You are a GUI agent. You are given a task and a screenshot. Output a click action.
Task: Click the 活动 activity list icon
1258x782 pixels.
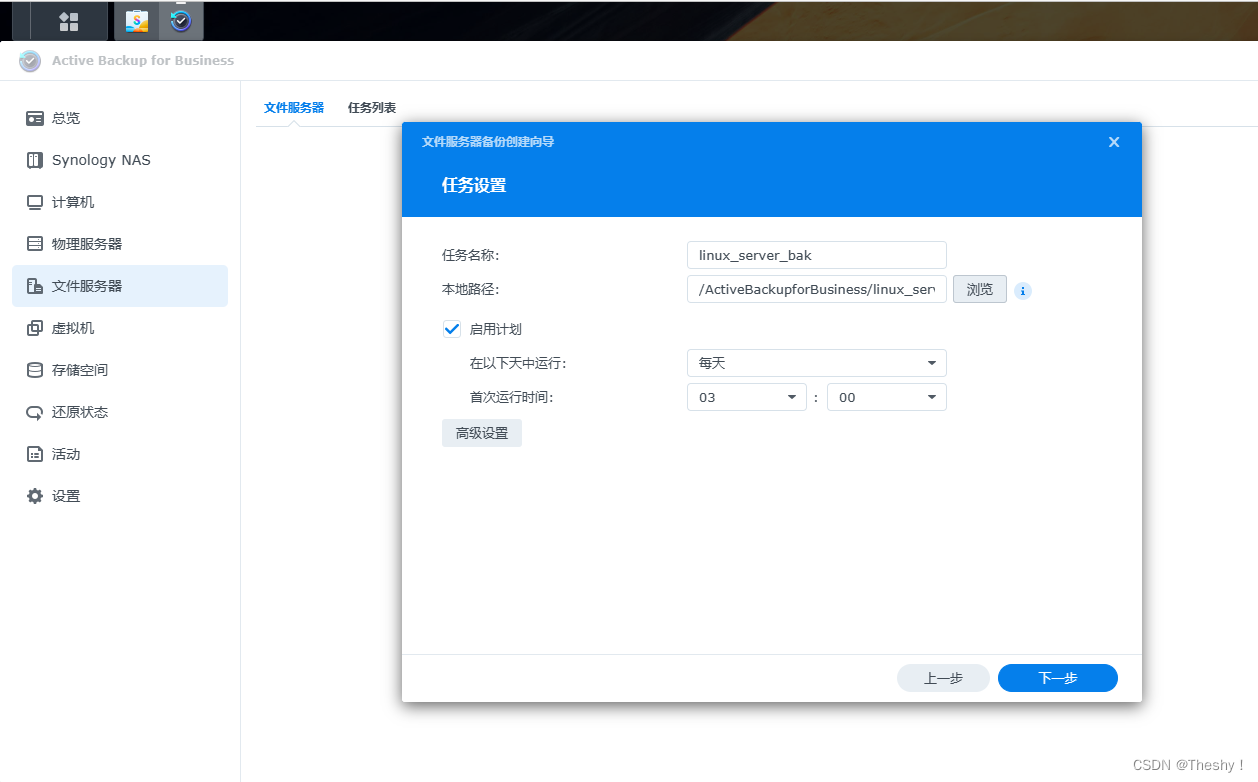[x=35, y=454]
